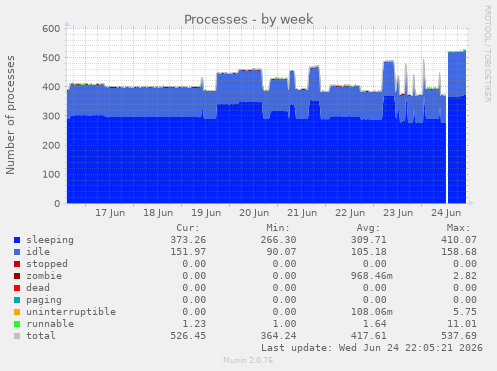497x371 pixels.
Task: Click the 'Min:' column header
Action: coord(278,228)
